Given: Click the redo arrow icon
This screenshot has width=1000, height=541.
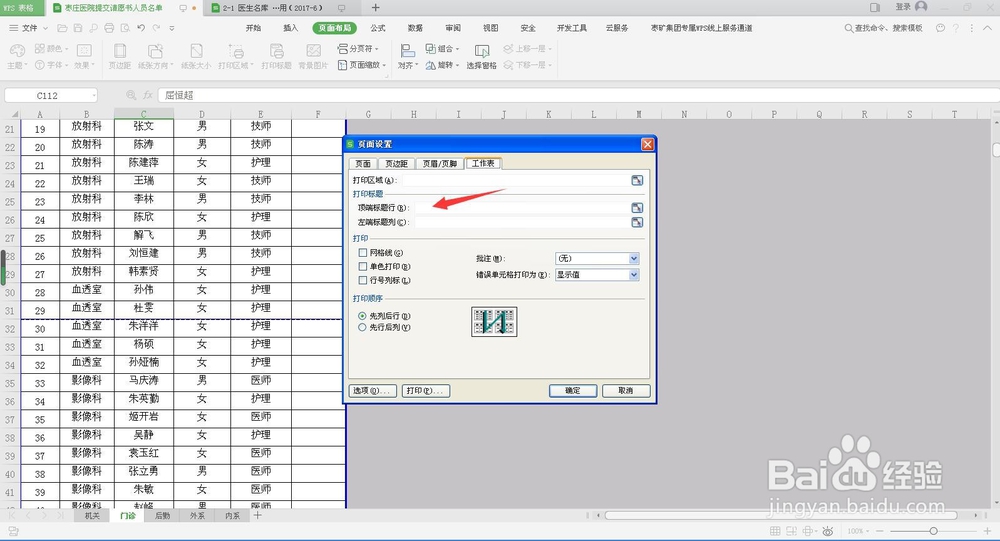Looking at the screenshot, I should 156,28.
